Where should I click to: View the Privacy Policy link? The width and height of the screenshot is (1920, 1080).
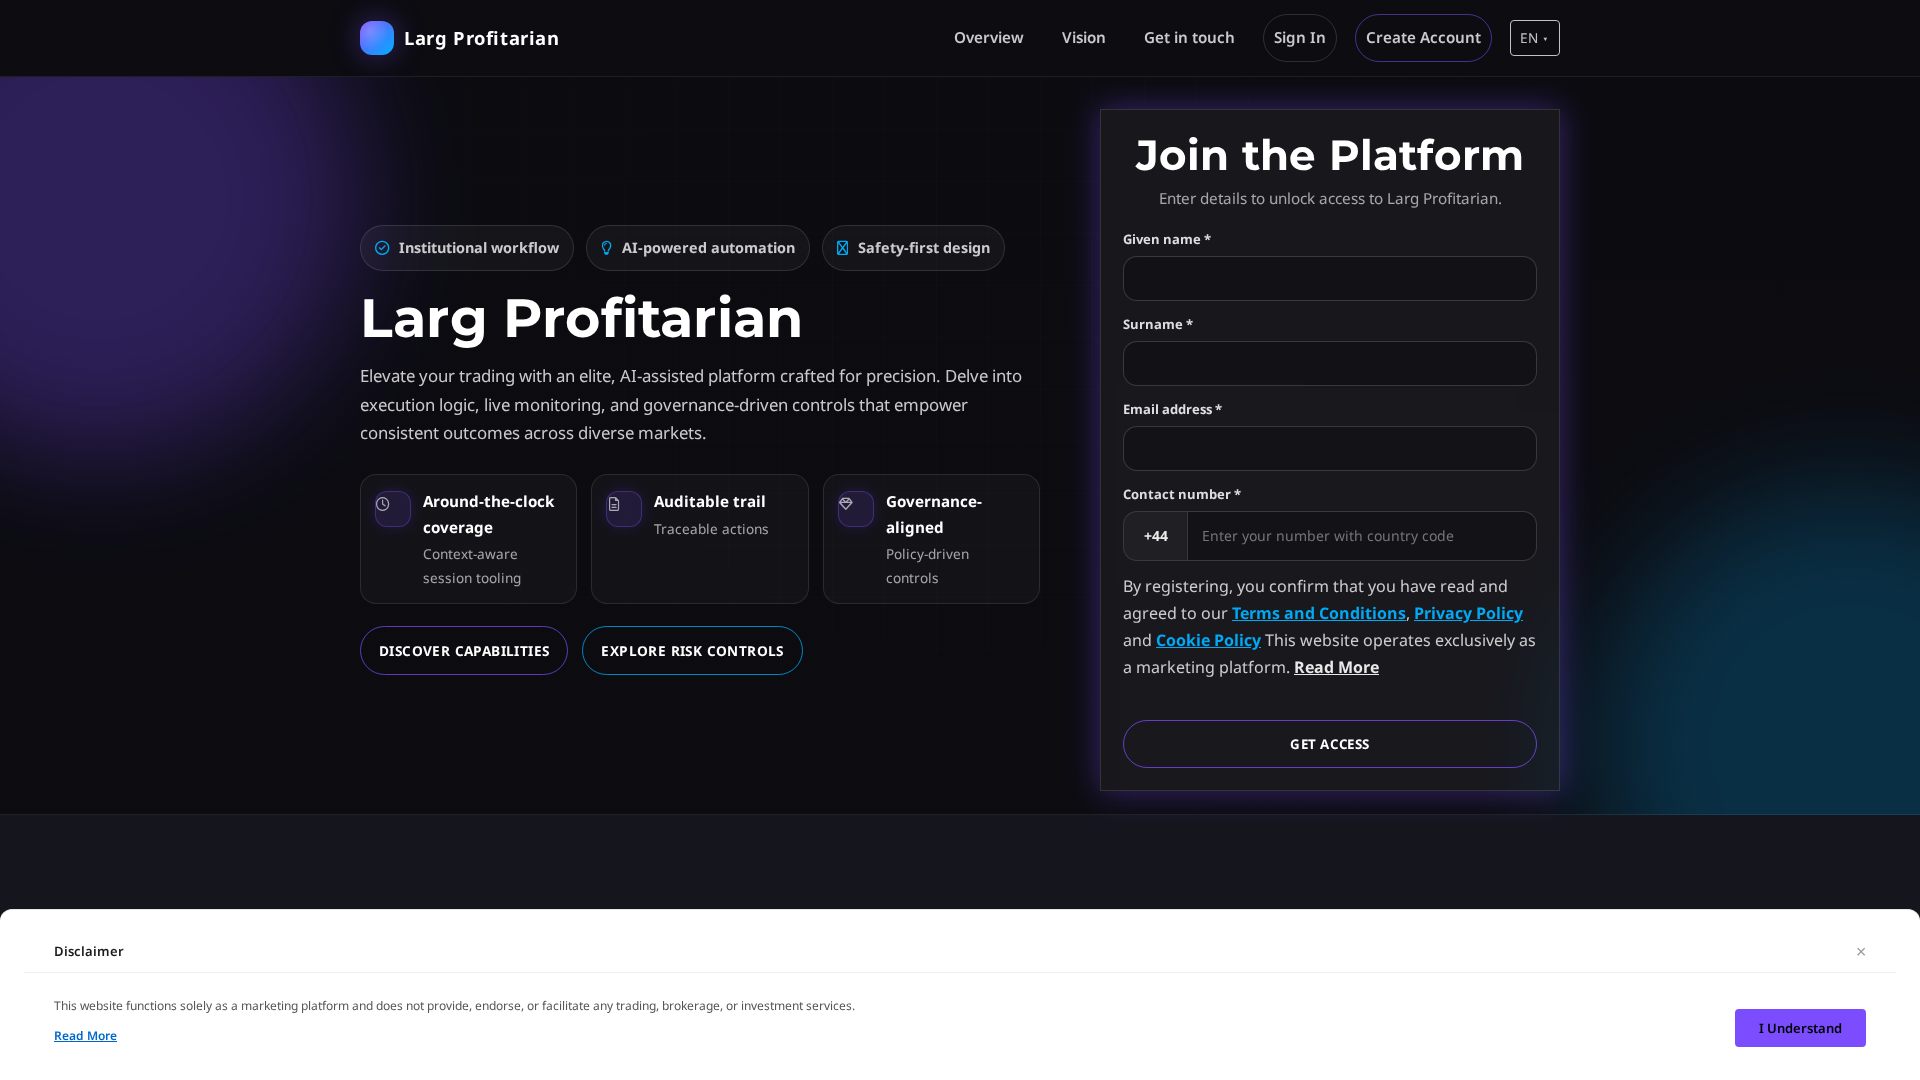pos(1467,613)
